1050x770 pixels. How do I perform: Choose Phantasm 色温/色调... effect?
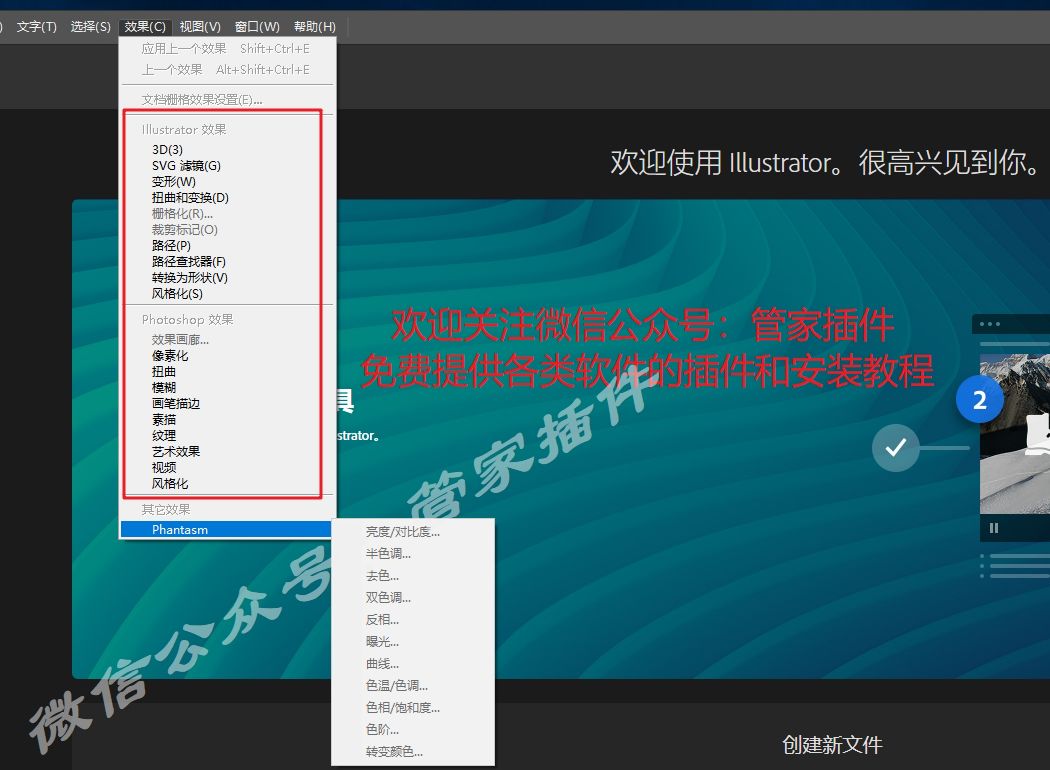pos(413,686)
